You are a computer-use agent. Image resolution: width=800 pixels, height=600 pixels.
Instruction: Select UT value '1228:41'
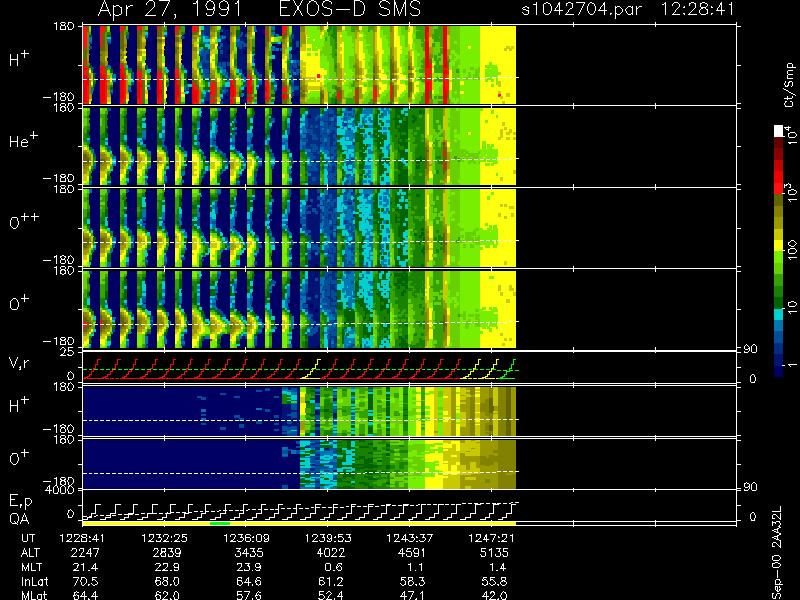(x=83, y=538)
